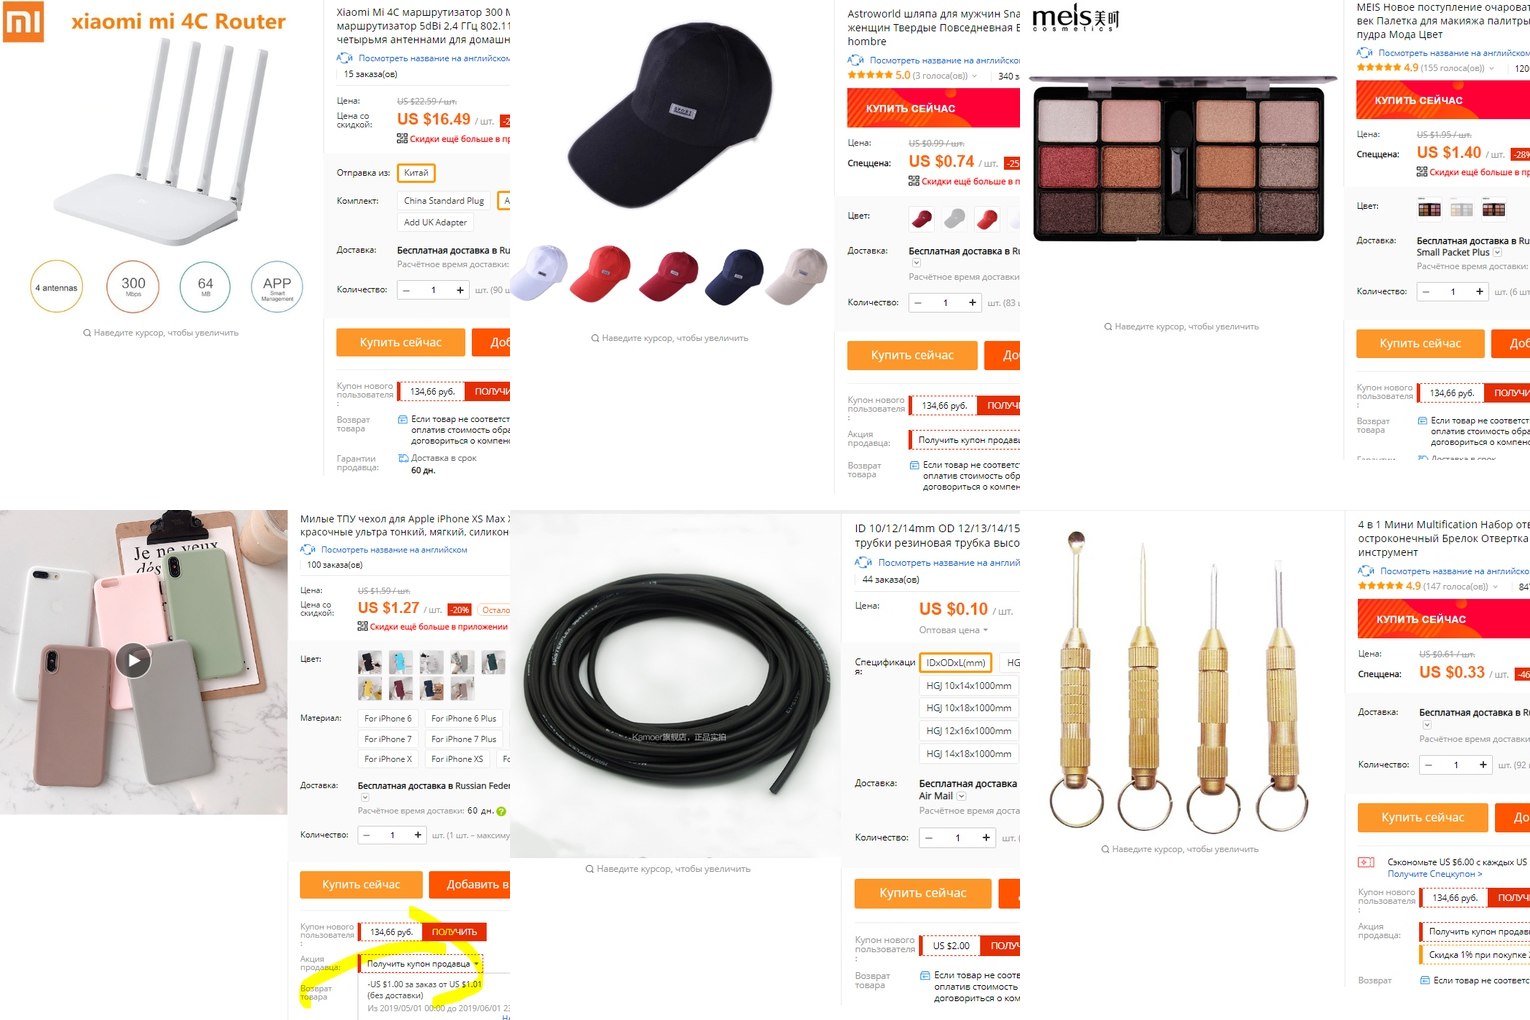Choose the red cap color swatch
Image resolution: width=1530 pixels, height=1020 pixels.
(x=987, y=218)
